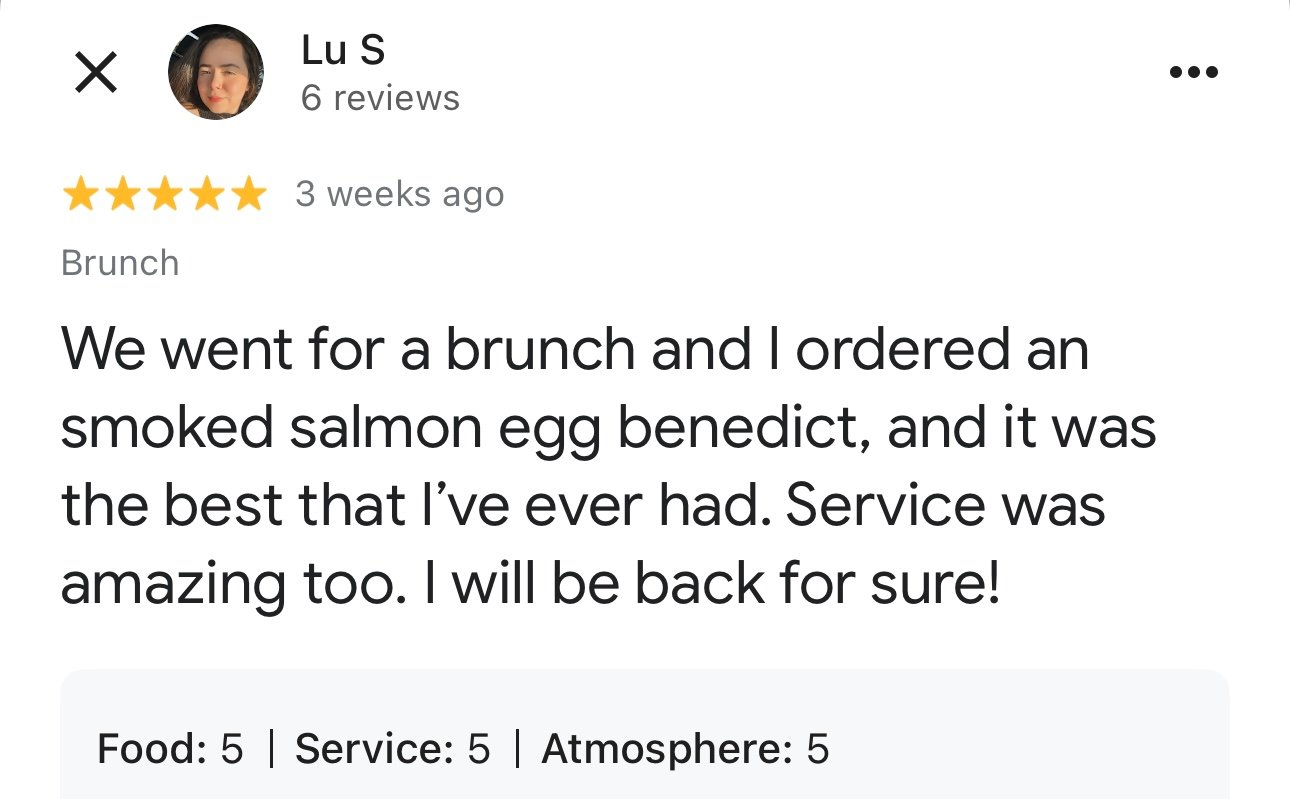The width and height of the screenshot is (1290, 799).
Task: Select the "Service: 5" rating
Action: point(393,749)
